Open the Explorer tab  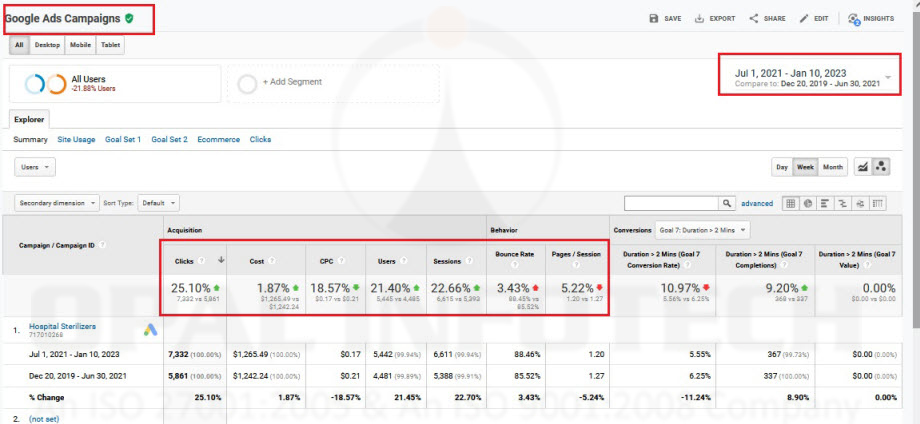29,119
